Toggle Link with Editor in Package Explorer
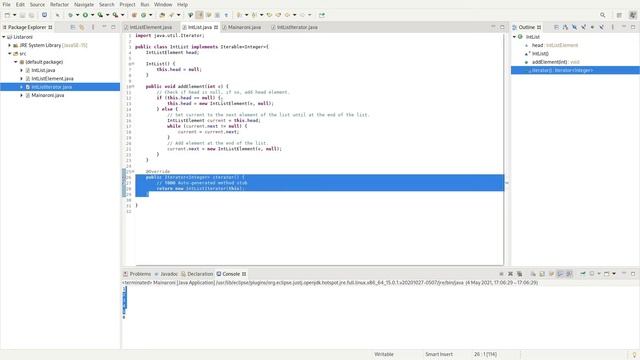 pos(82,27)
